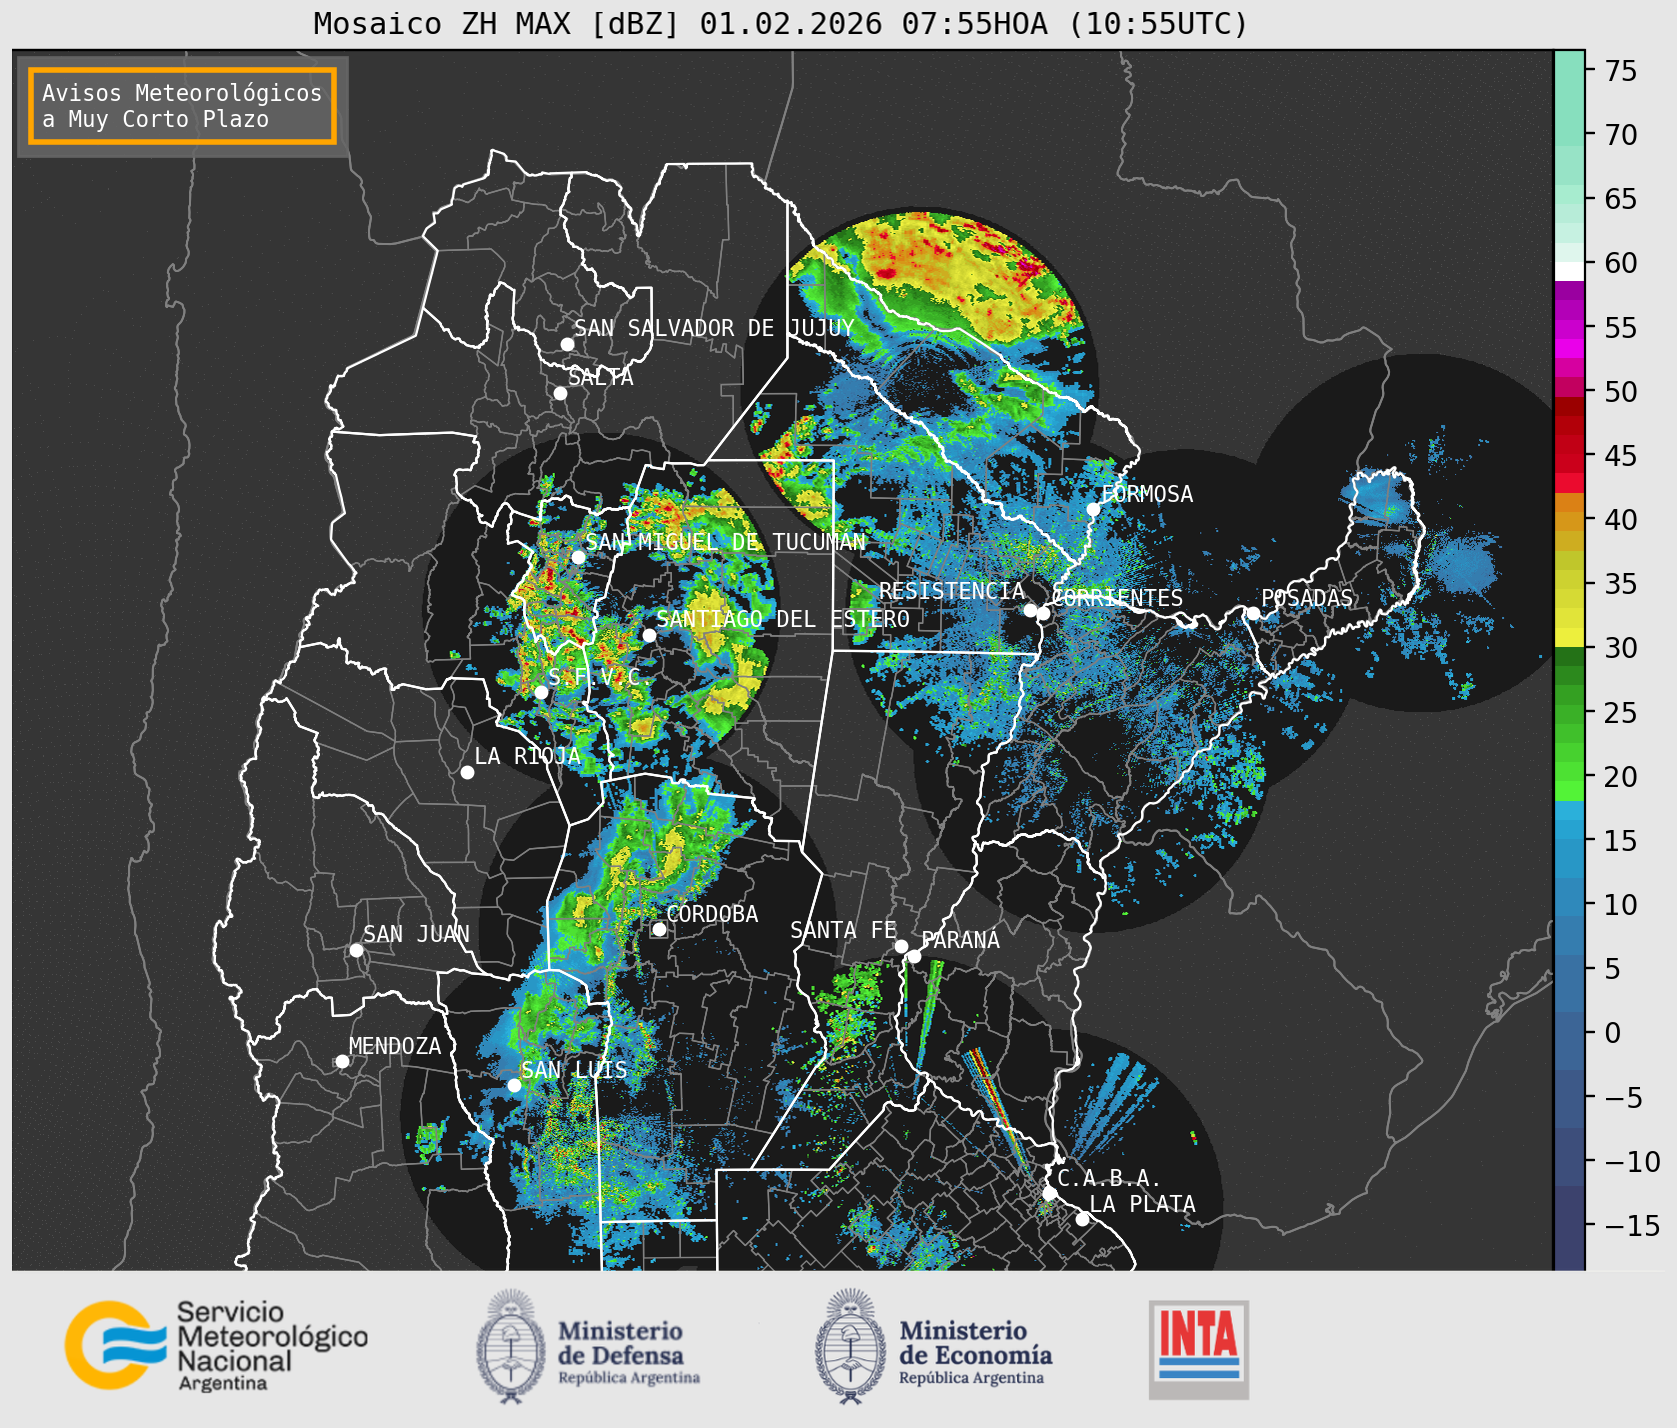This screenshot has height=1428, width=1677.
Task: Click the Formosa city marker
Action: (1094, 509)
